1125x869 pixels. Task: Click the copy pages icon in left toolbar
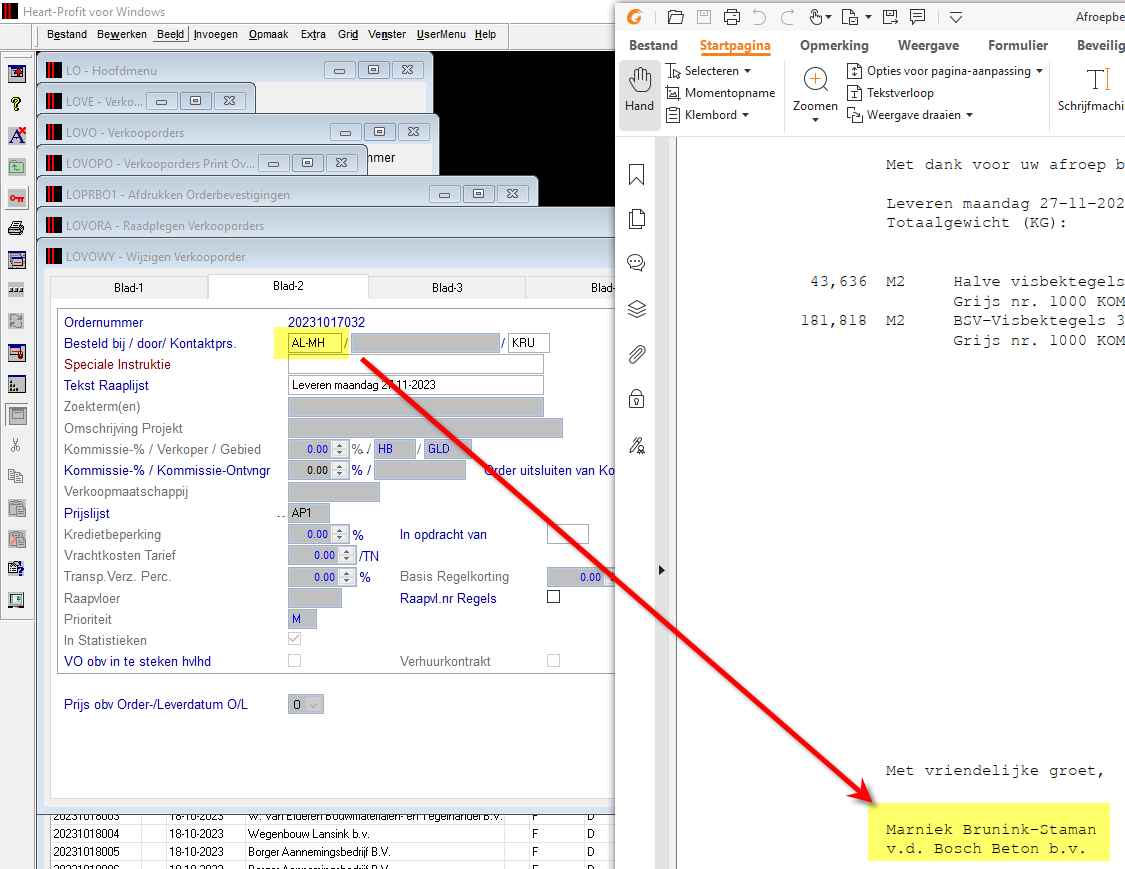point(16,476)
